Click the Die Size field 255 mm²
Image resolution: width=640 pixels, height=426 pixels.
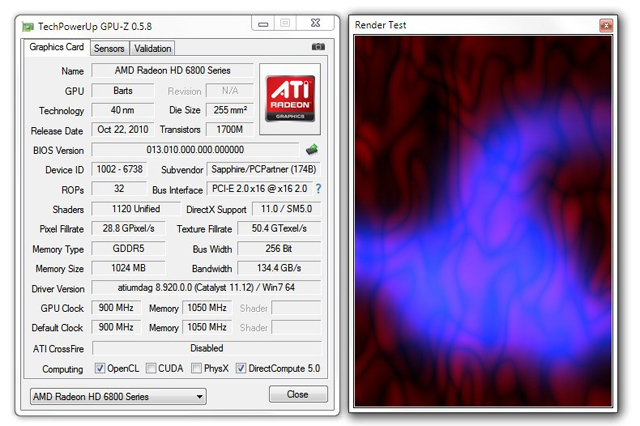[x=230, y=110]
